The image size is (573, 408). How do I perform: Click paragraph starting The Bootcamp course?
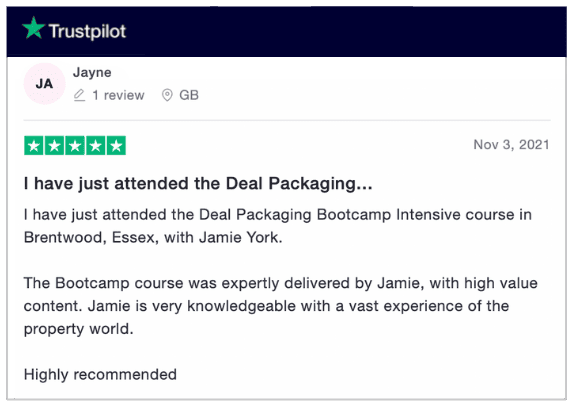(x=281, y=306)
